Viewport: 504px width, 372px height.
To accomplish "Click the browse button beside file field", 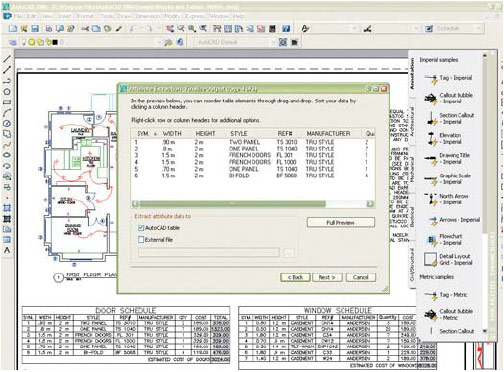I will (289, 253).
